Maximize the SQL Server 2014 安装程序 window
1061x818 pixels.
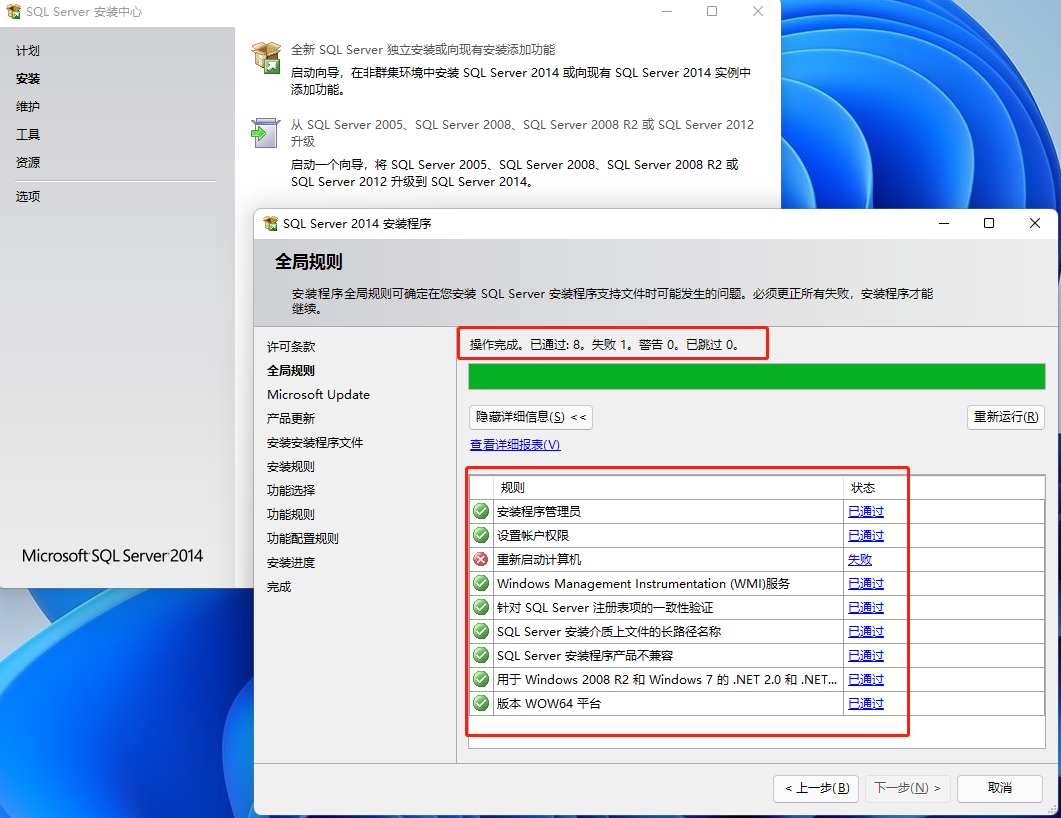point(989,223)
